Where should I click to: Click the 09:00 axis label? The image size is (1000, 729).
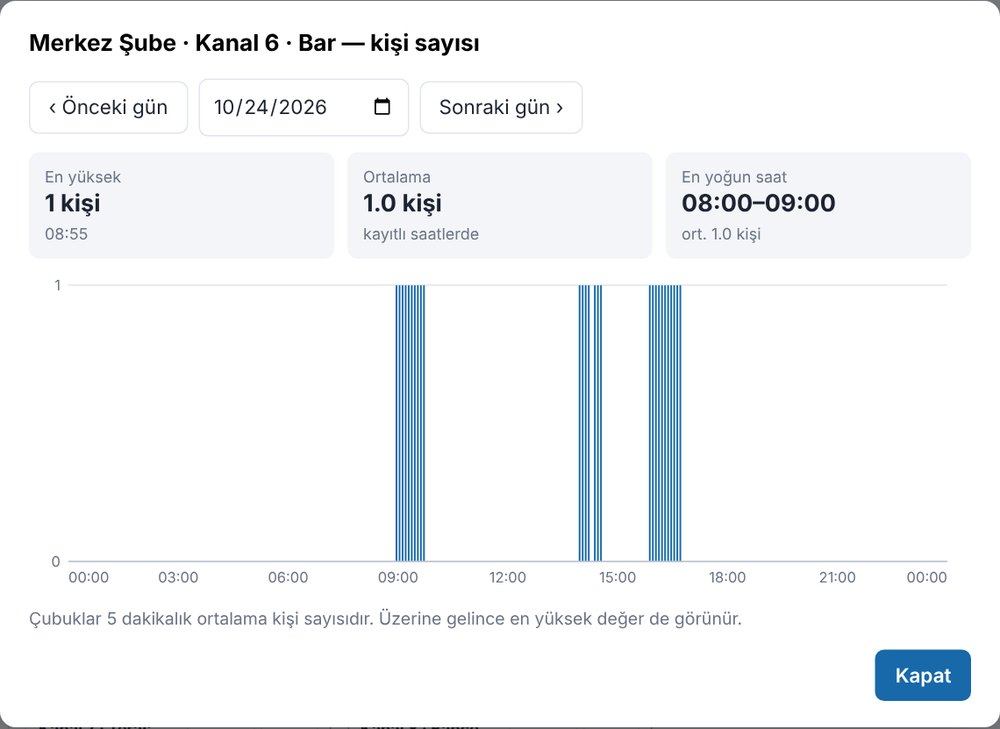coord(398,577)
